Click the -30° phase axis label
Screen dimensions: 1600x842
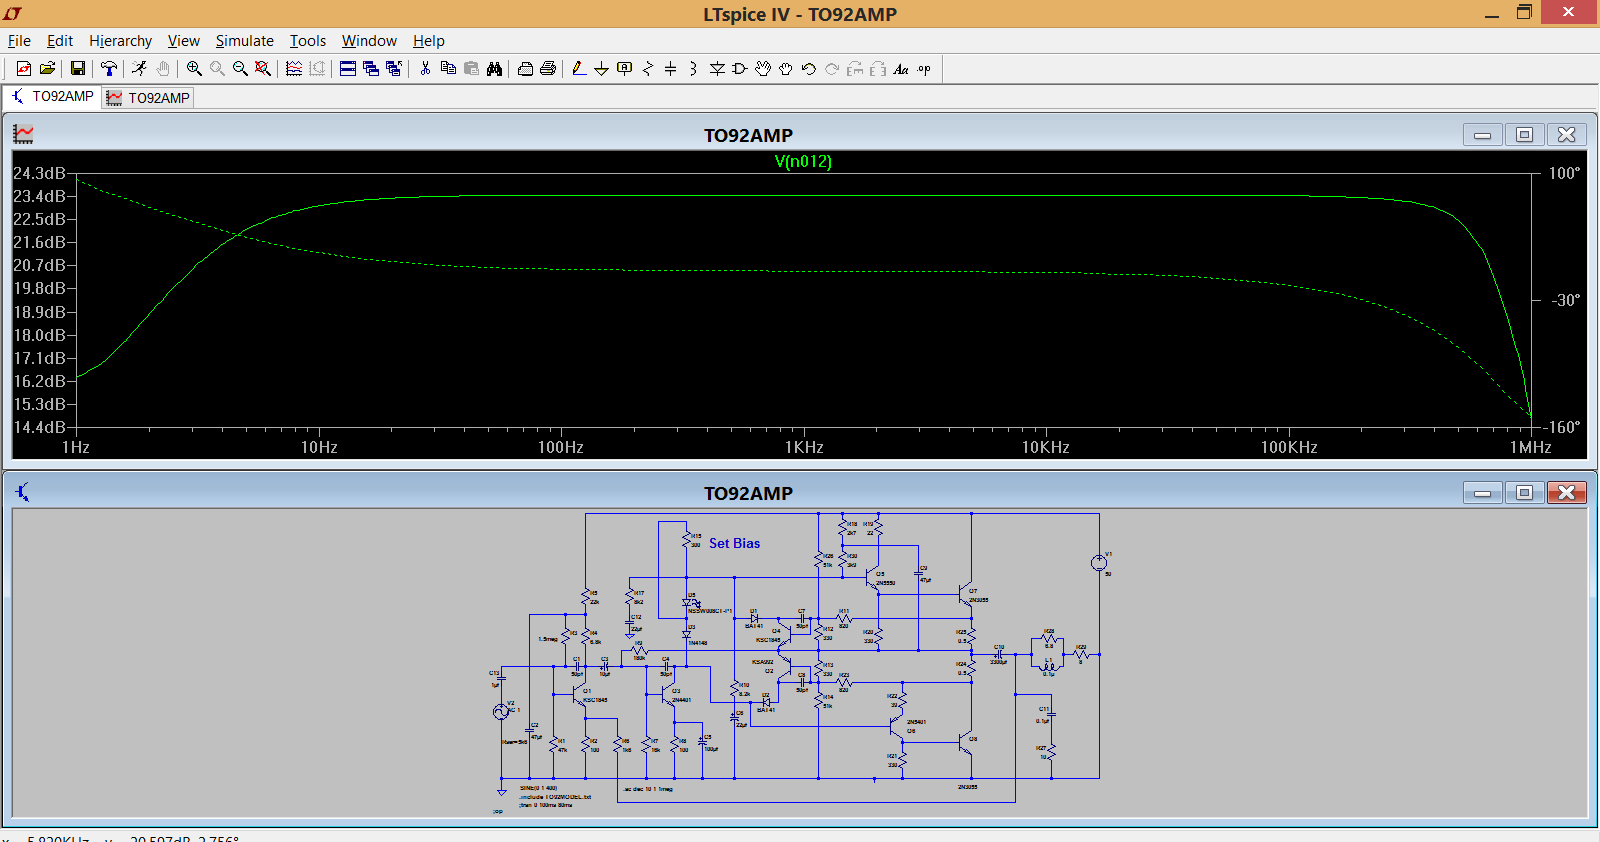pos(1566,300)
